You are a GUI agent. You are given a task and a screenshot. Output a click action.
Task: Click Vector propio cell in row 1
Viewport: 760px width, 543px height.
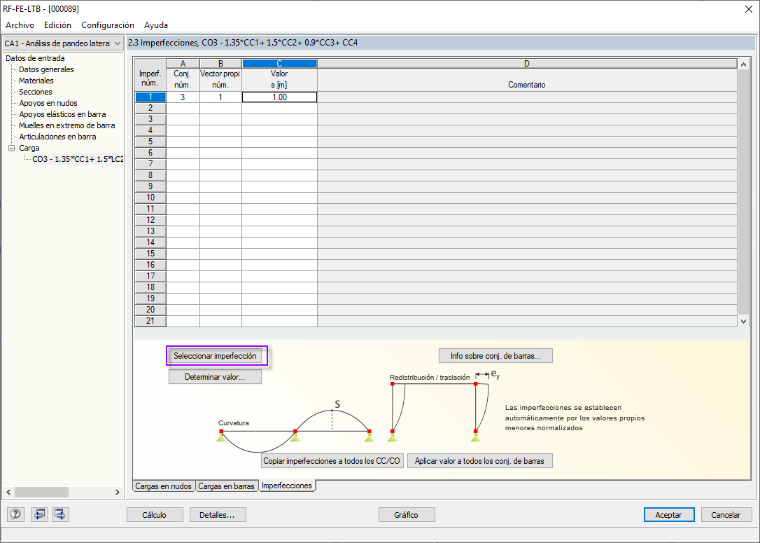(221, 97)
